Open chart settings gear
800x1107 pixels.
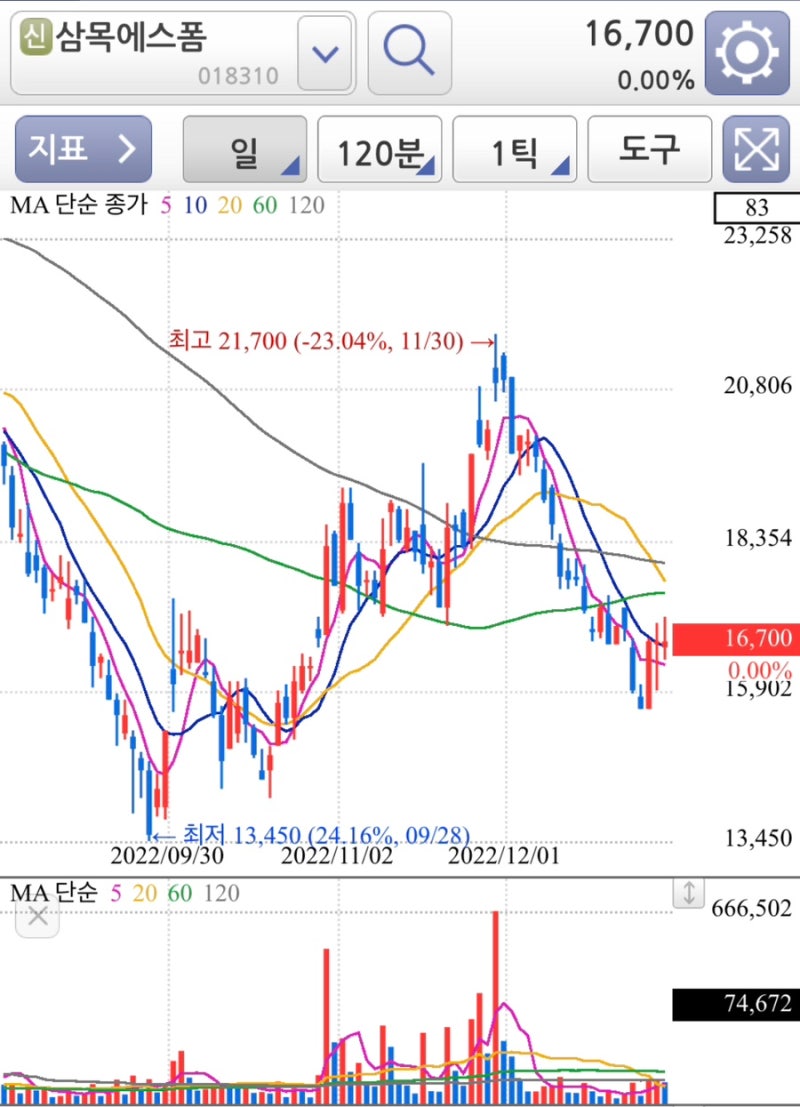[x=747, y=53]
